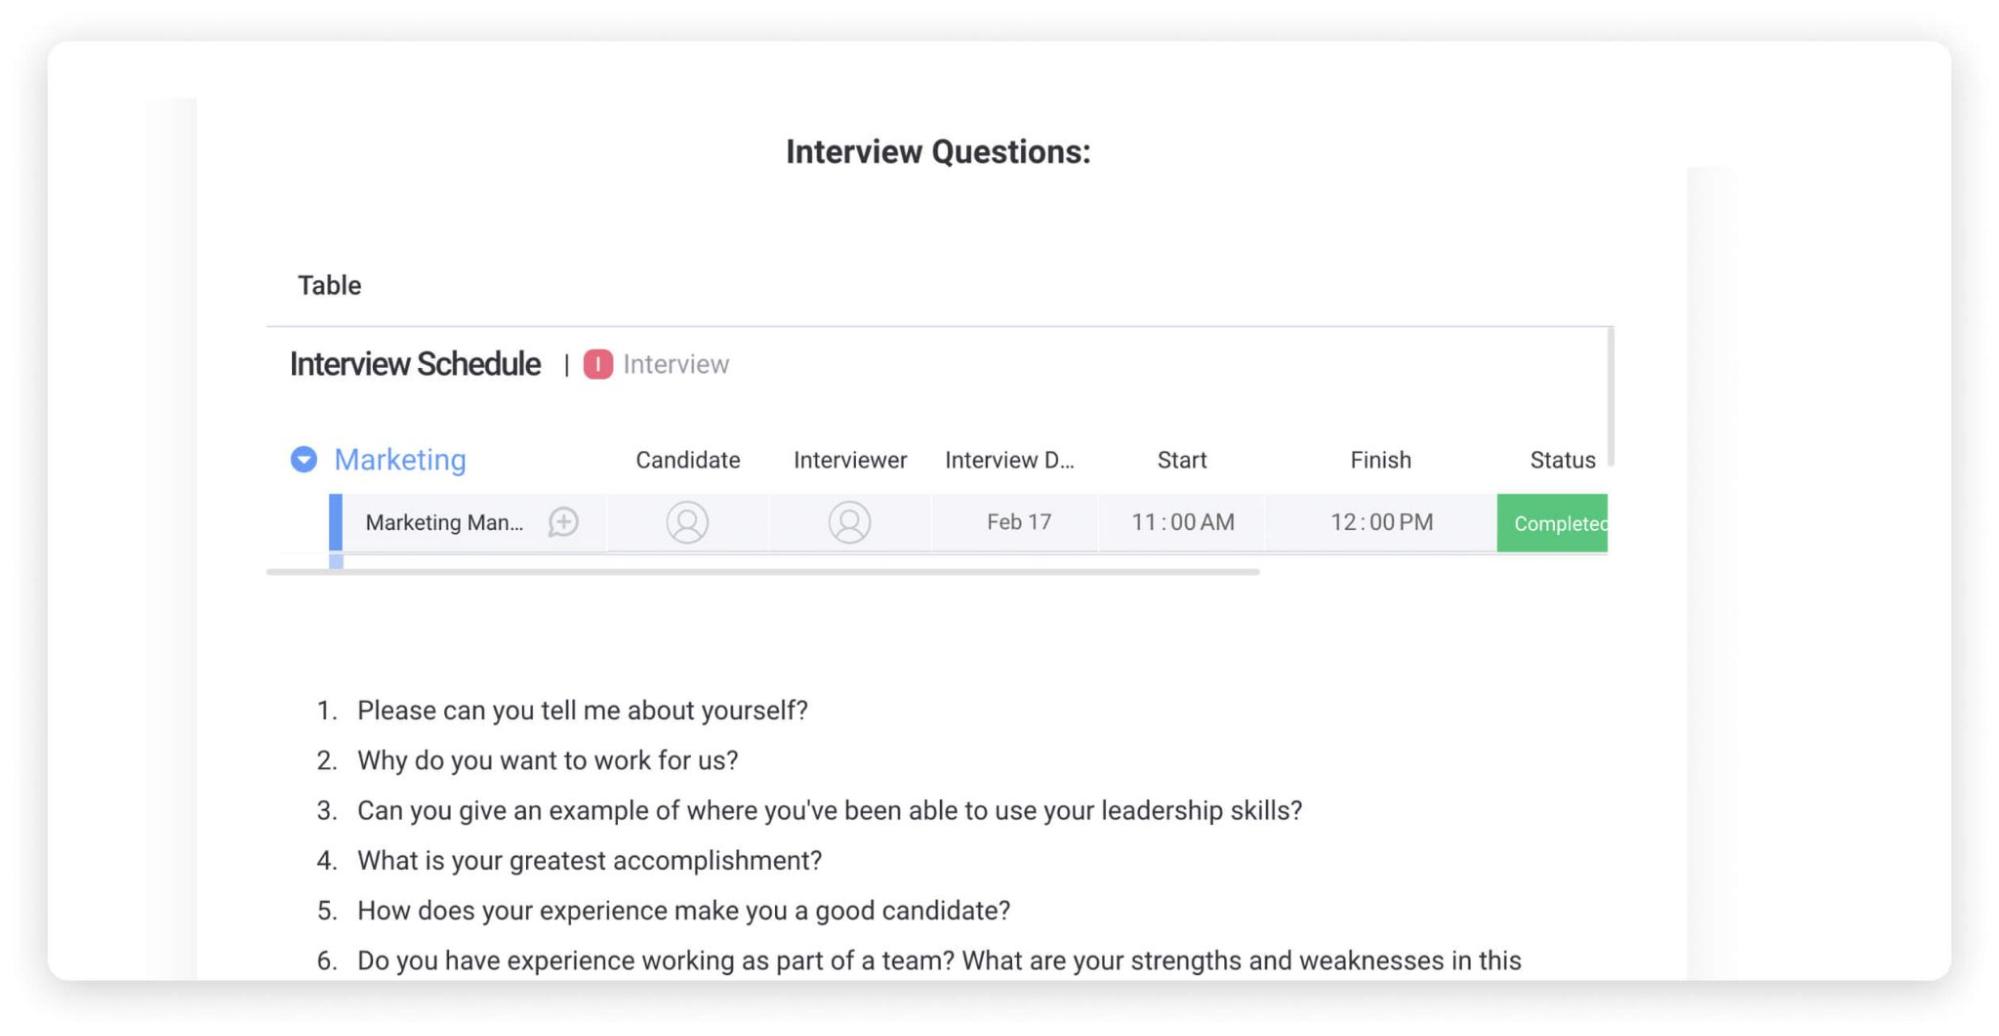Collapse the Marketing group

[303, 459]
